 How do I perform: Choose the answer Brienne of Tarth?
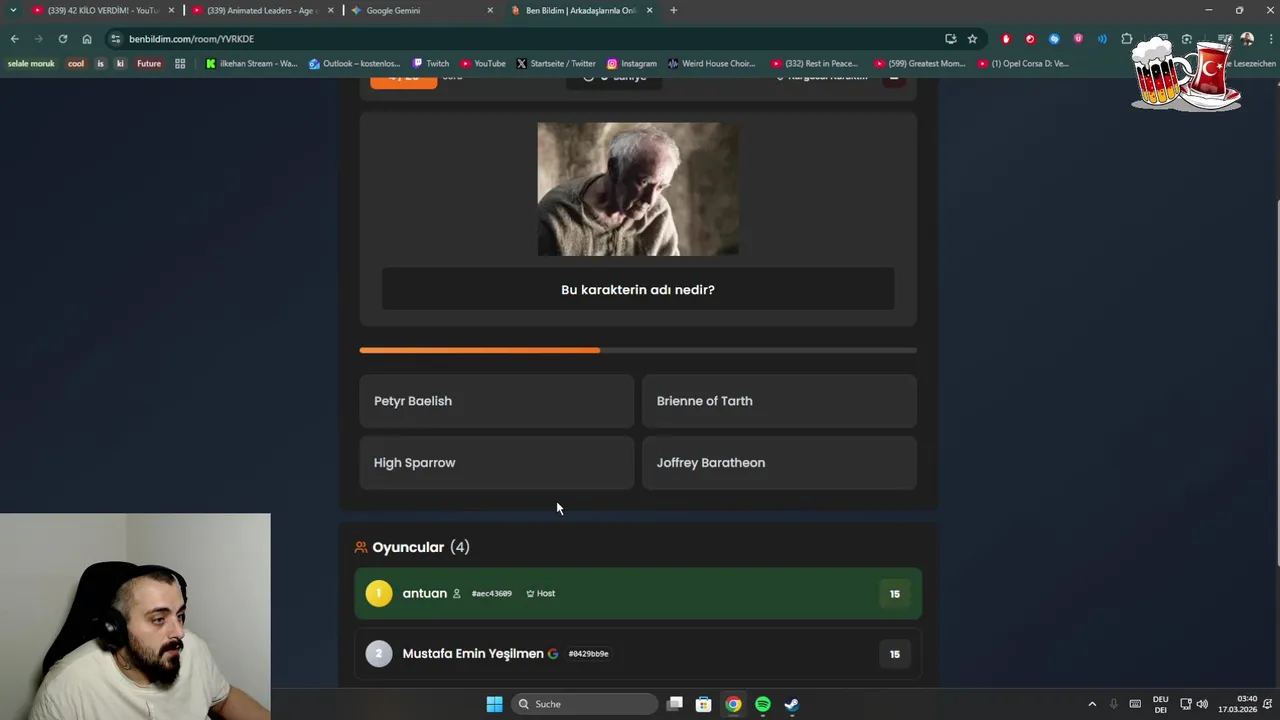click(x=779, y=401)
